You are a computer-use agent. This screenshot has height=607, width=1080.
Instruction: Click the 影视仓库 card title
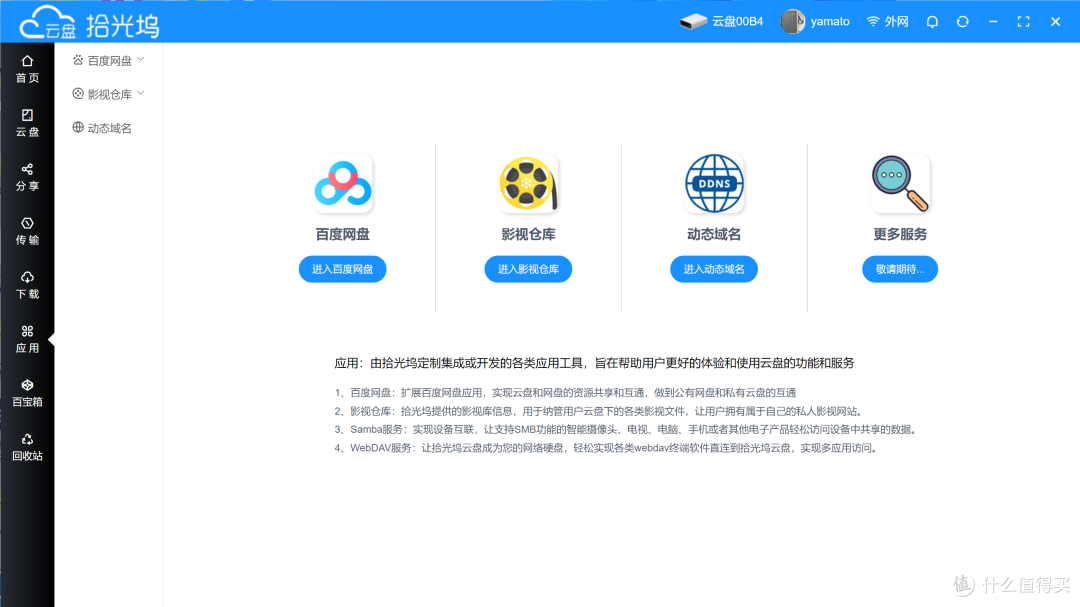(528, 234)
